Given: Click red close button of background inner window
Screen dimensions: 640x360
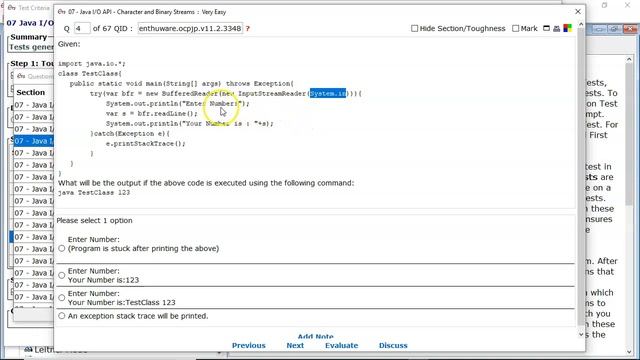Looking at the screenshot, I should (630, 29).
